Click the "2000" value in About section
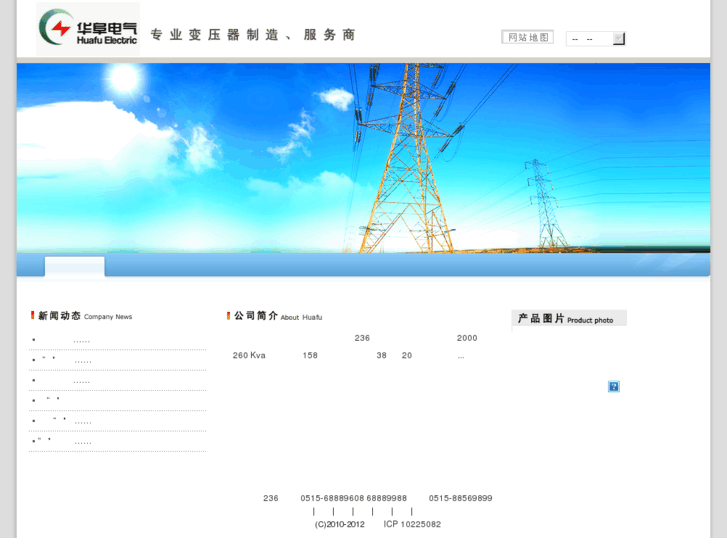 (467, 338)
